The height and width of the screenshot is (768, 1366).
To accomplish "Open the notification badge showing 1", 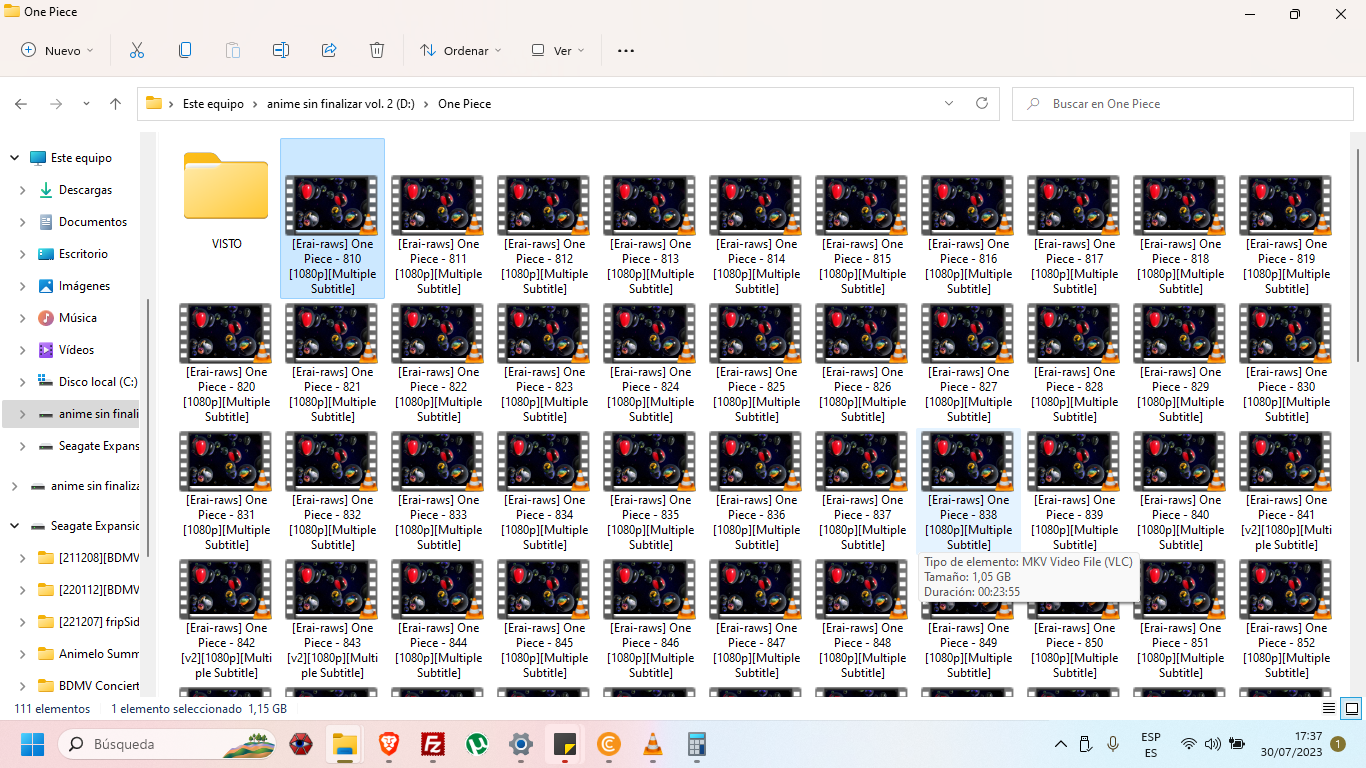I will [1338, 744].
